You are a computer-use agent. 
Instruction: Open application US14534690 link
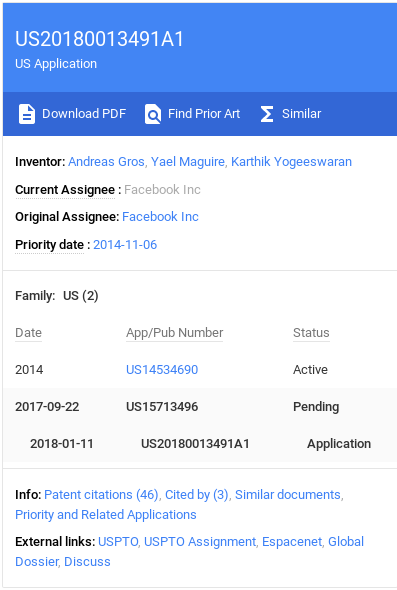[x=162, y=370]
